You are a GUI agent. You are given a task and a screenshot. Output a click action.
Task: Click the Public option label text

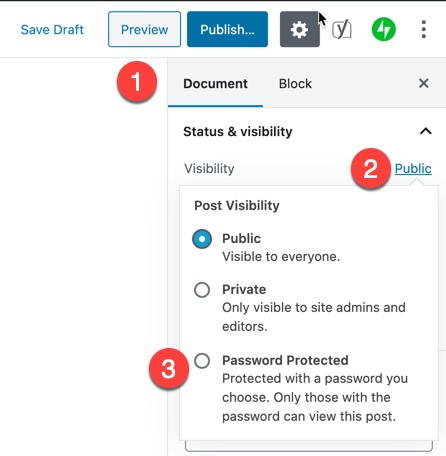pyautogui.click(x=241, y=238)
